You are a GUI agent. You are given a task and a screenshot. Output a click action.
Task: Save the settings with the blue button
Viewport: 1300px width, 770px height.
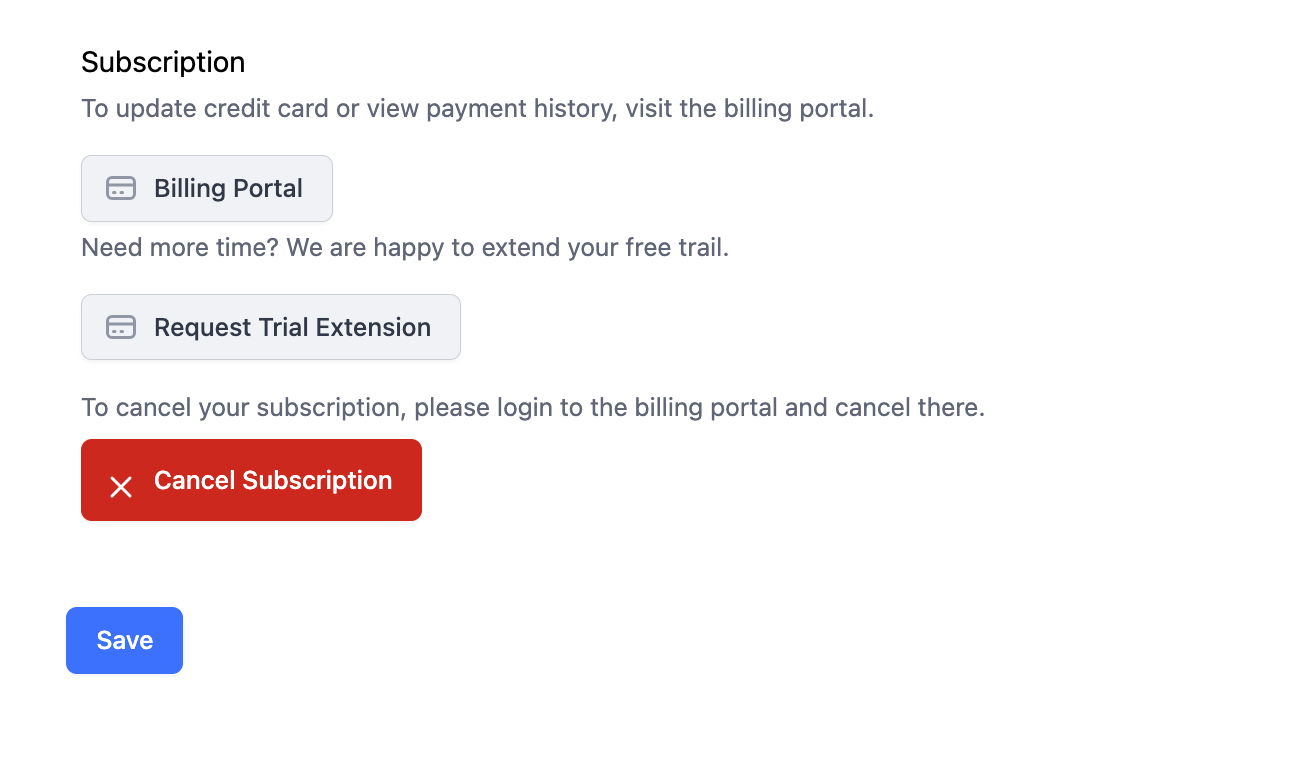click(124, 640)
